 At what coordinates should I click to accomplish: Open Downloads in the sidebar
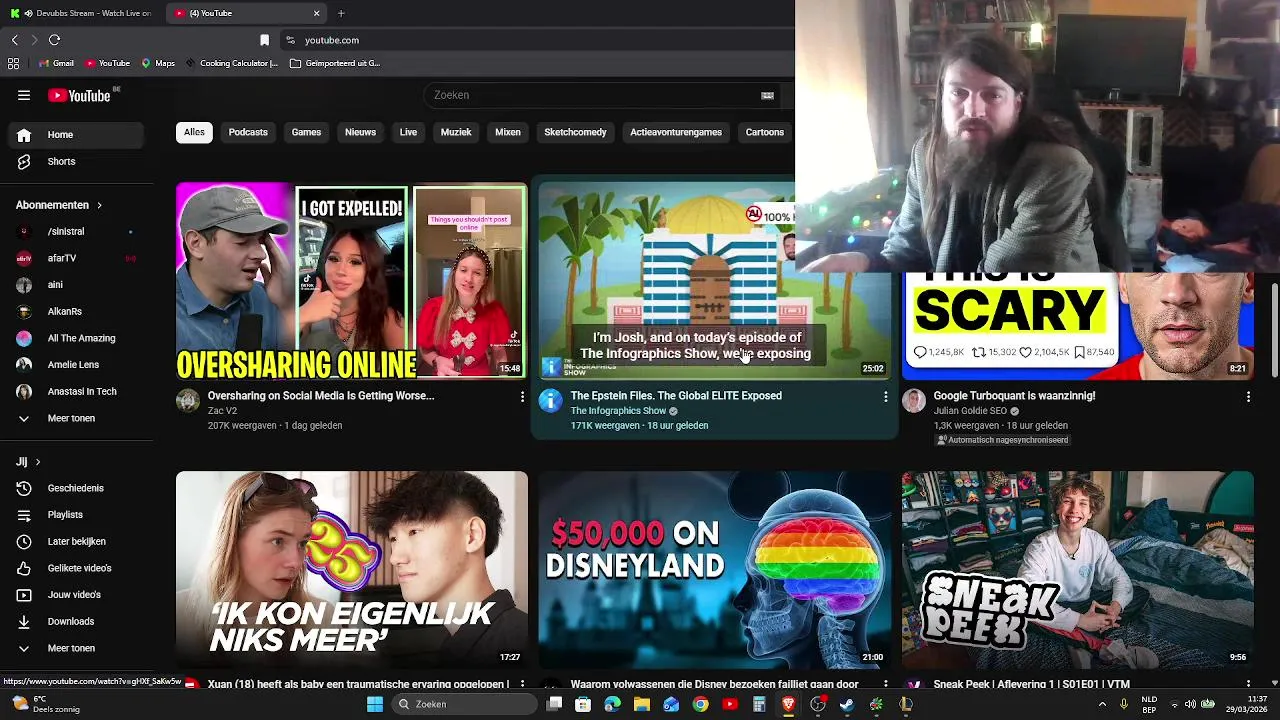pos(75,621)
